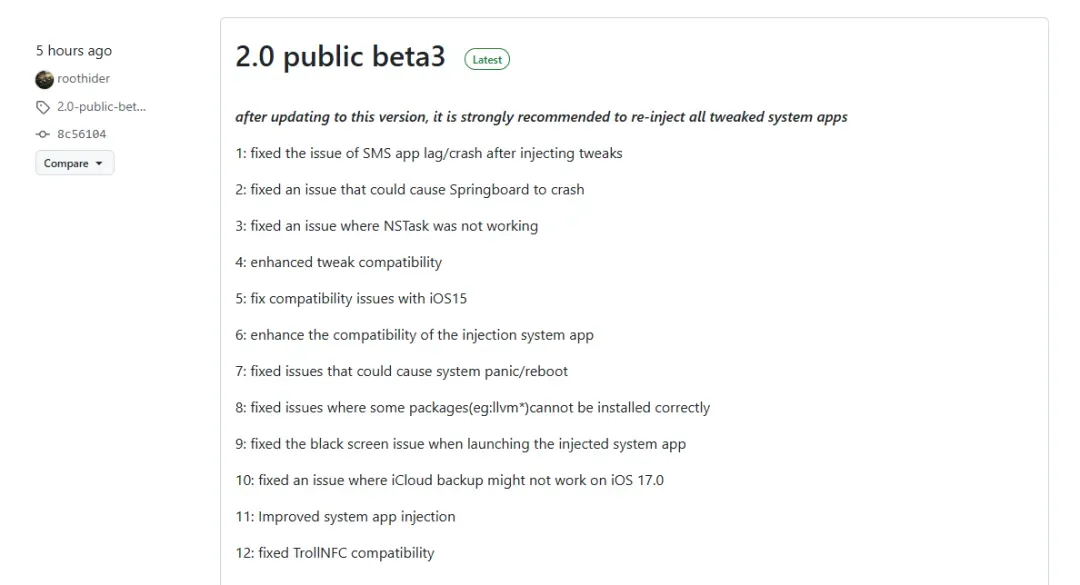Click the system panic/reboot fix line
The image size is (1080, 585).
pos(402,371)
